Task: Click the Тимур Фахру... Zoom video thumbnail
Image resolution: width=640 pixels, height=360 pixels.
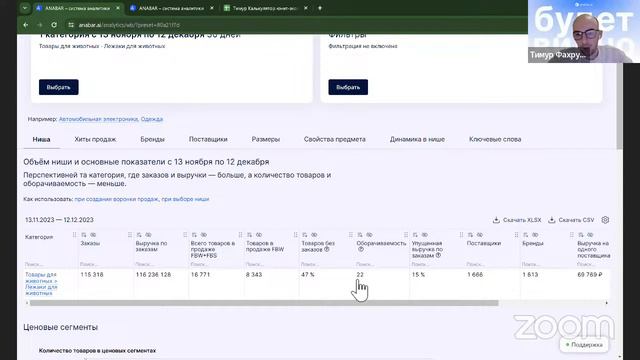Action: tap(584, 31)
